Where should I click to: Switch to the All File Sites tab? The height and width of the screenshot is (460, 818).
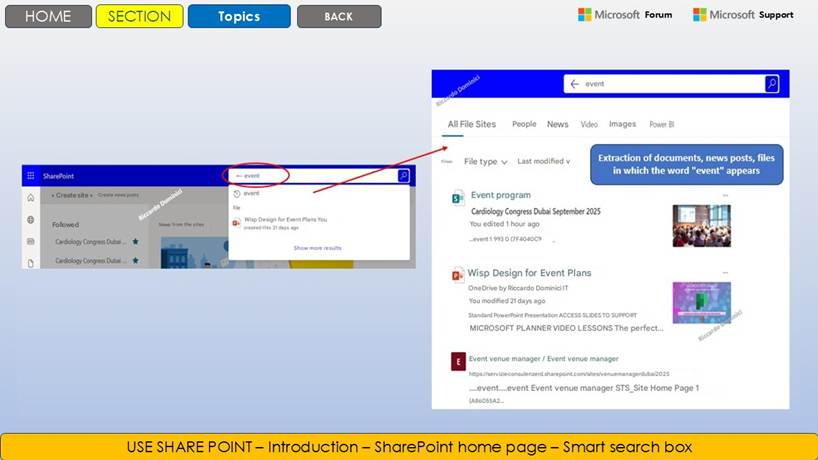[472, 124]
